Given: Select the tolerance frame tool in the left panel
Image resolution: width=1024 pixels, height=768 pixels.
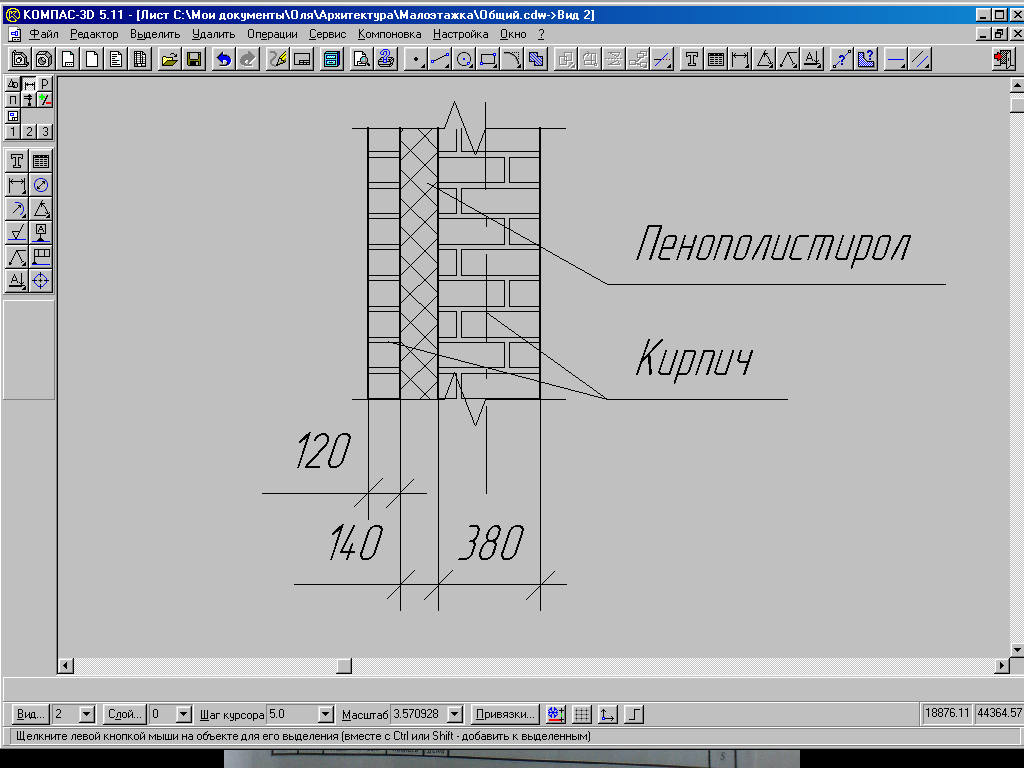Looking at the screenshot, I should point(40,257).
